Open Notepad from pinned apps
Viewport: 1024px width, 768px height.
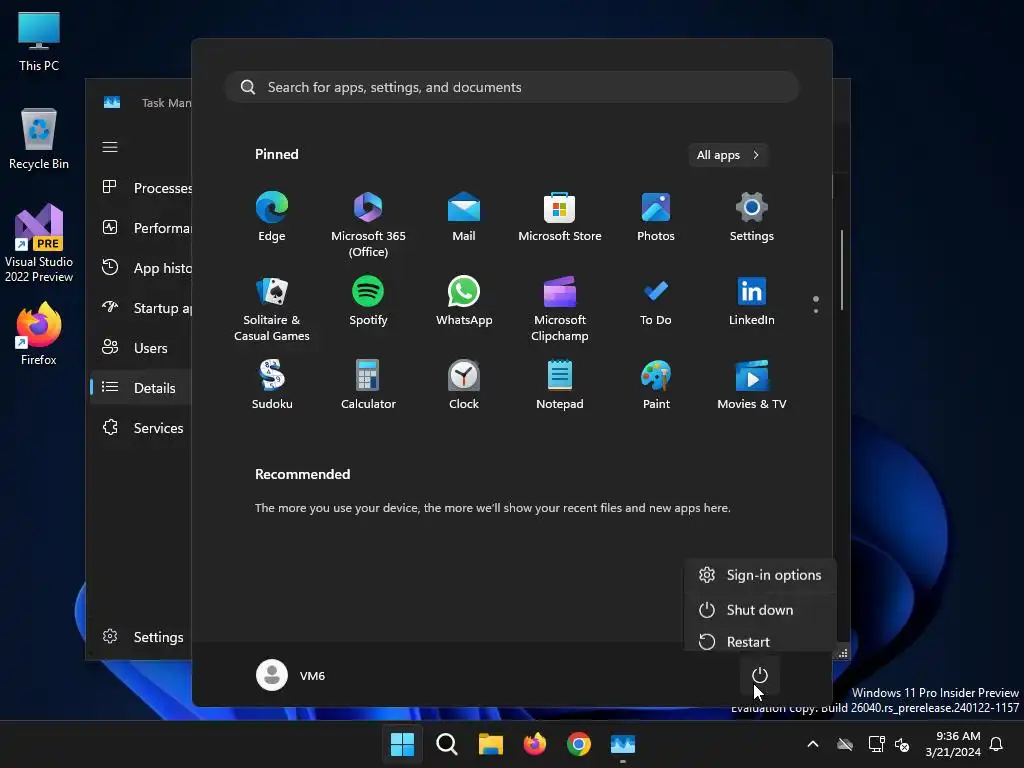560,385
